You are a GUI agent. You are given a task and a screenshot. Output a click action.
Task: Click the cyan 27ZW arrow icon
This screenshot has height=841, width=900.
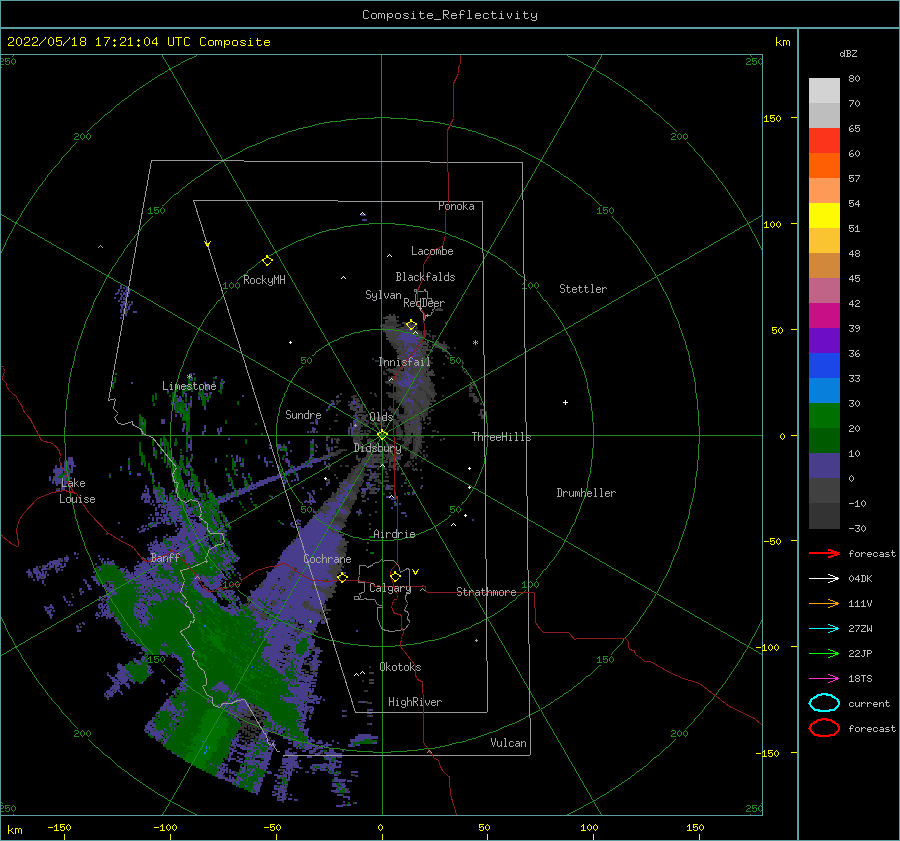(824, 629)
